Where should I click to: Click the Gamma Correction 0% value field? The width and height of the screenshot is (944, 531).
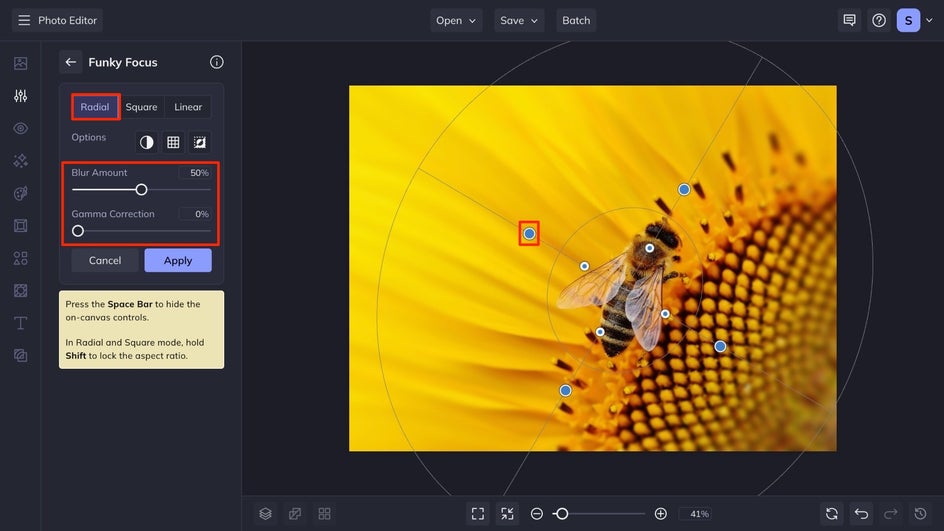[194, 214]
